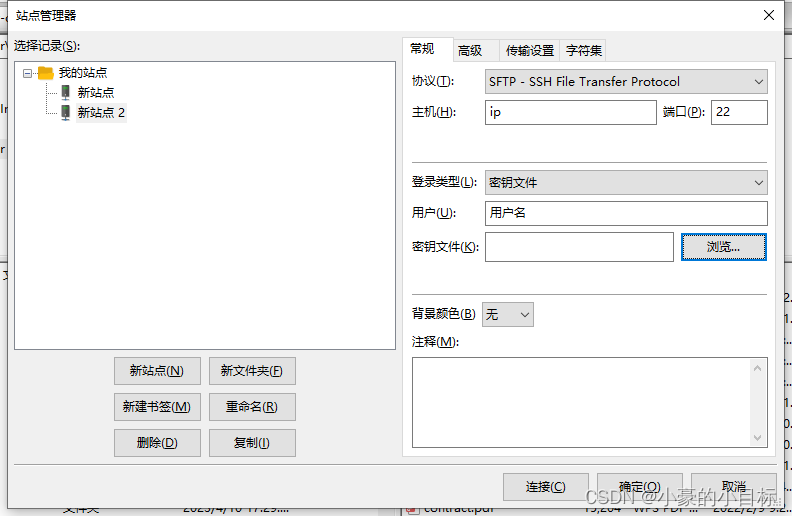Viewport: 792px width, 516px height.
Task: Click the 新建书签(M) button
Action: (x=157, y=407)
